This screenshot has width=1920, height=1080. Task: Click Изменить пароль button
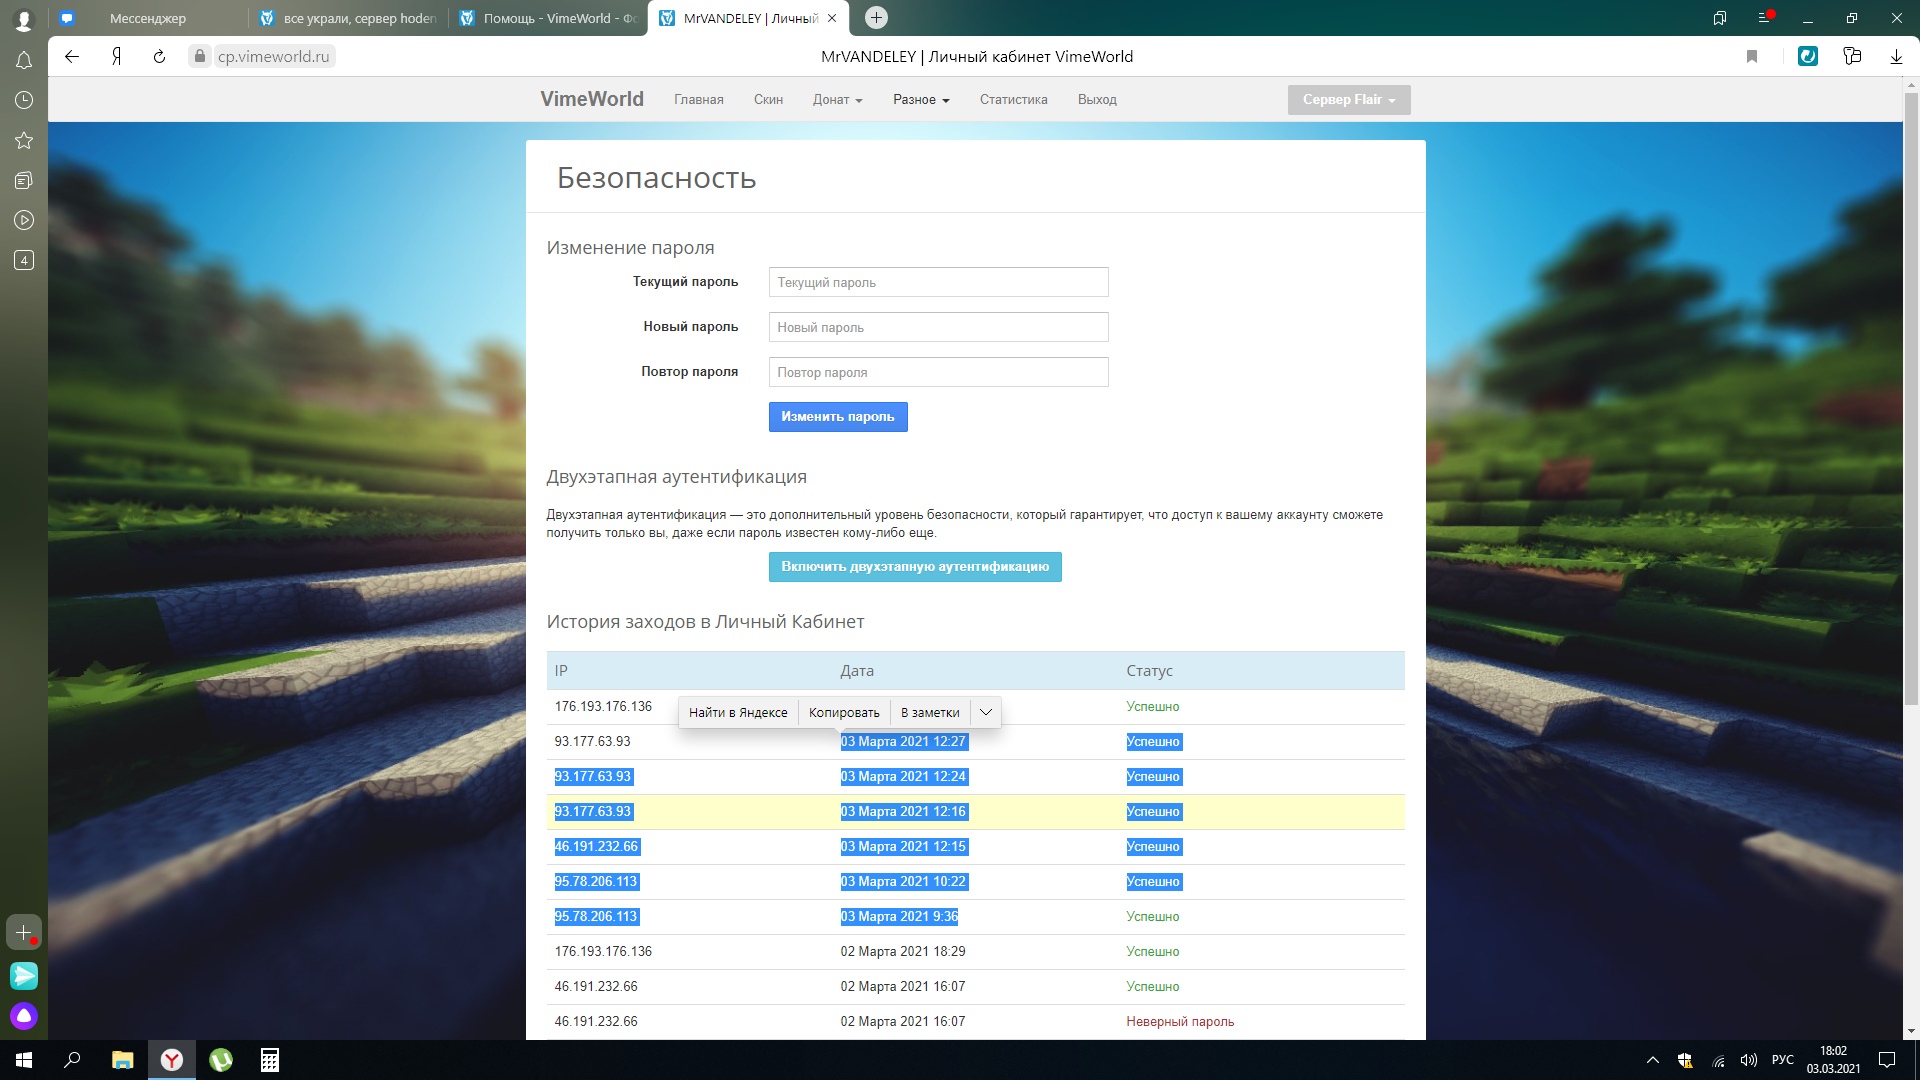pyautogui.click(x=838, y=417)
